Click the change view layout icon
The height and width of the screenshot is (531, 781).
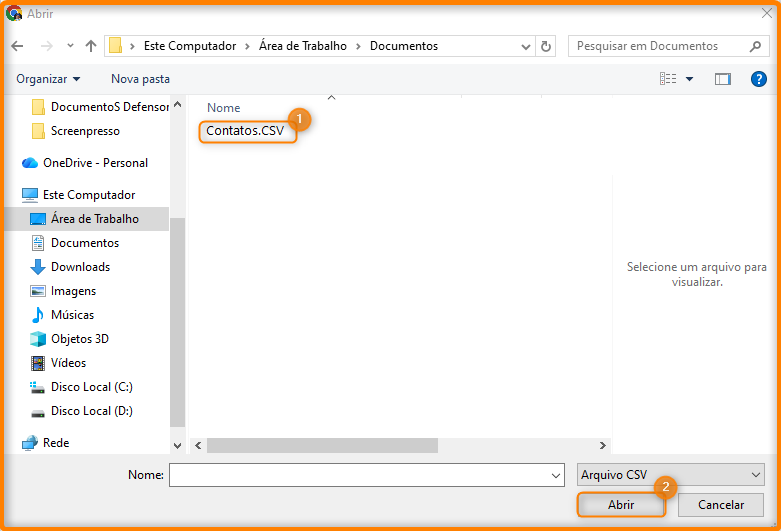668,79
